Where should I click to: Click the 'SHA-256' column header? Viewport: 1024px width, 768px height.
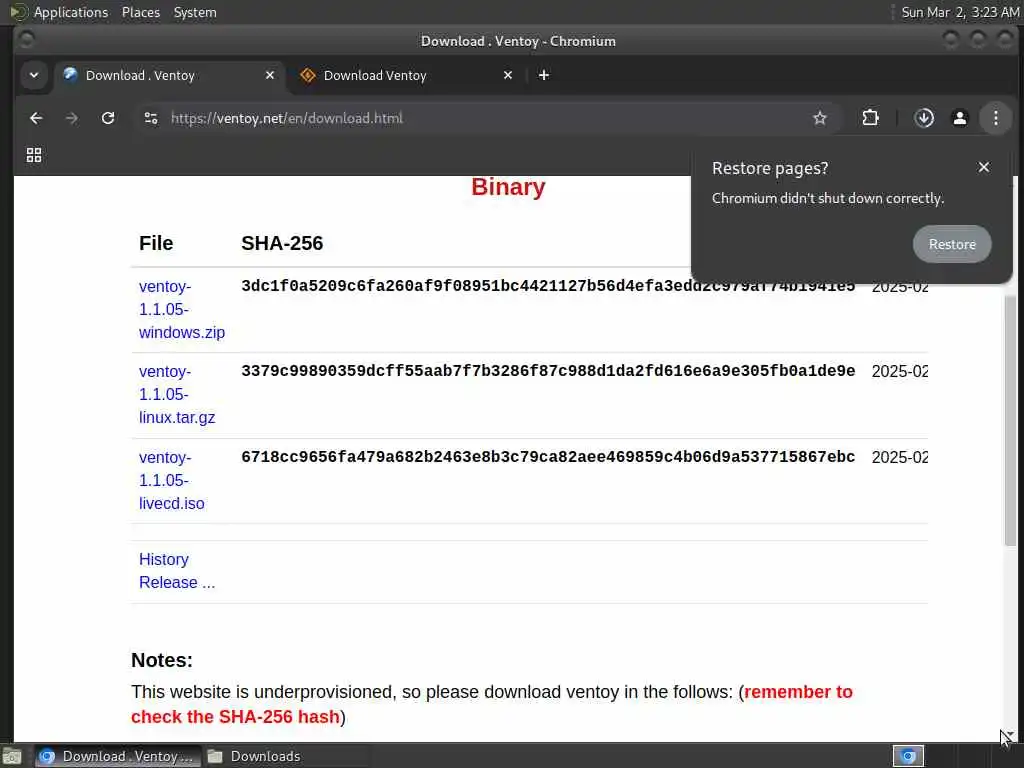tap(282, 243)
